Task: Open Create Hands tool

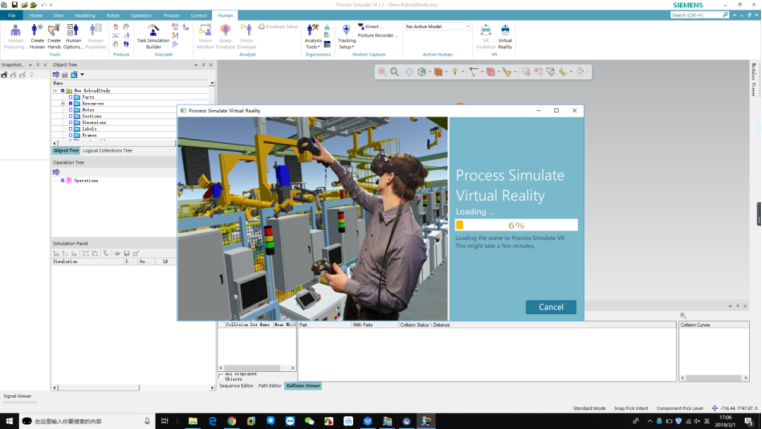Action: [55, 32]
